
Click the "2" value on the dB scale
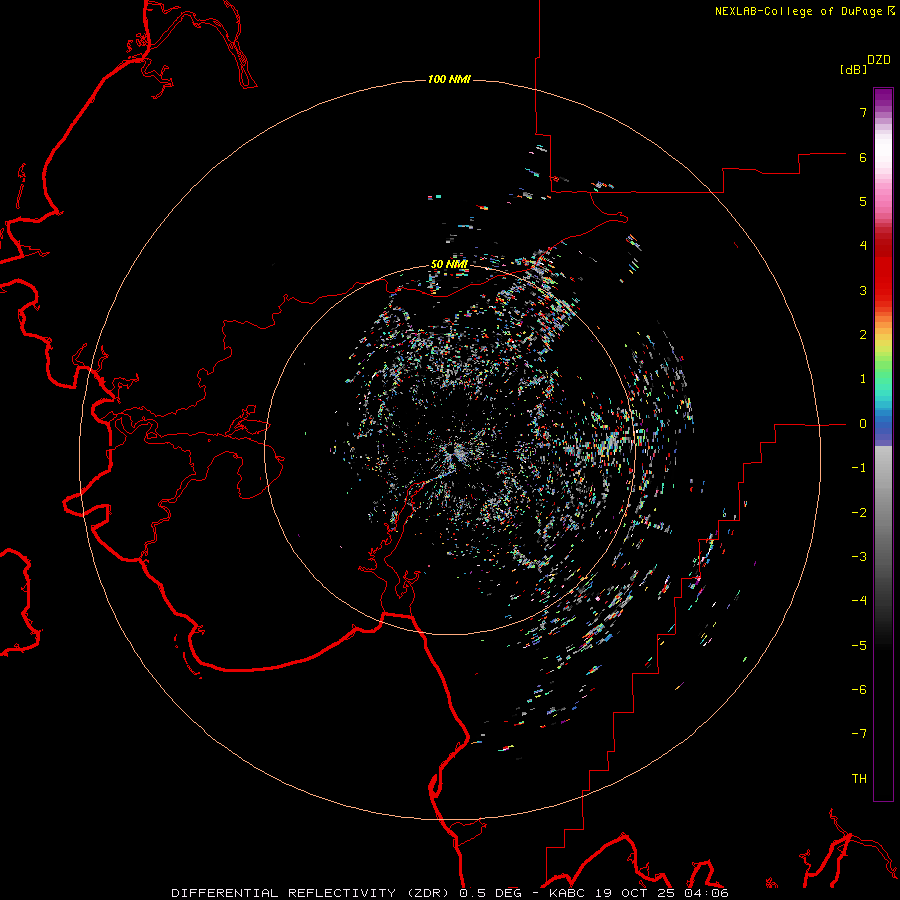coord(863,335)
